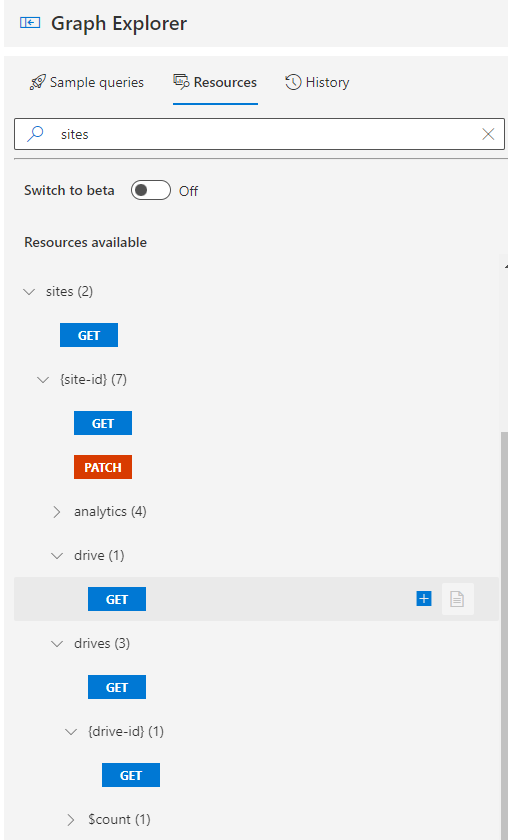Toggle the Switch to beta switch
This screenshot has height=840, width=508.
pos(151,191)
